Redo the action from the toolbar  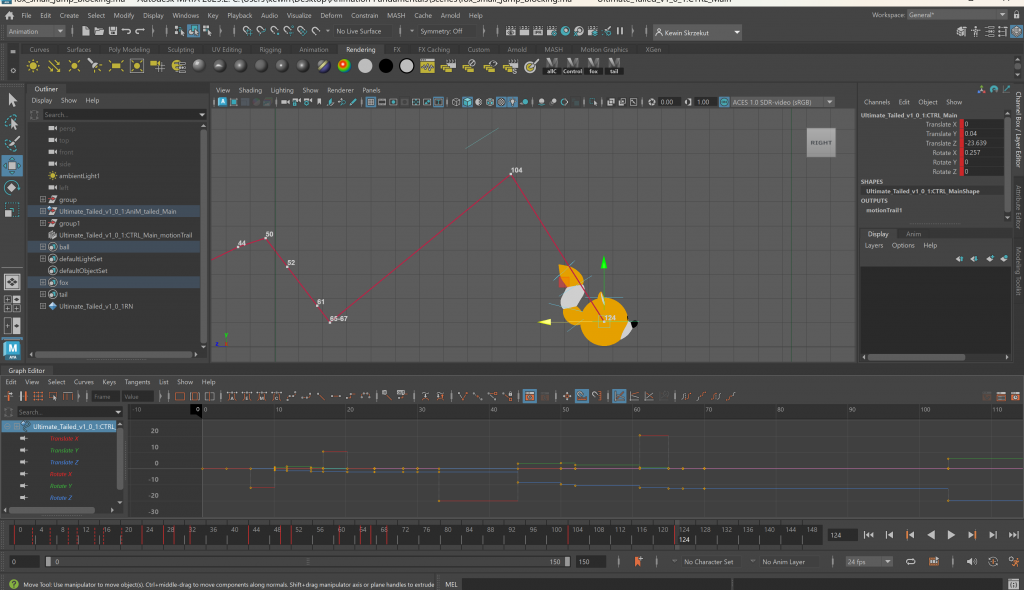coord(140,31)
